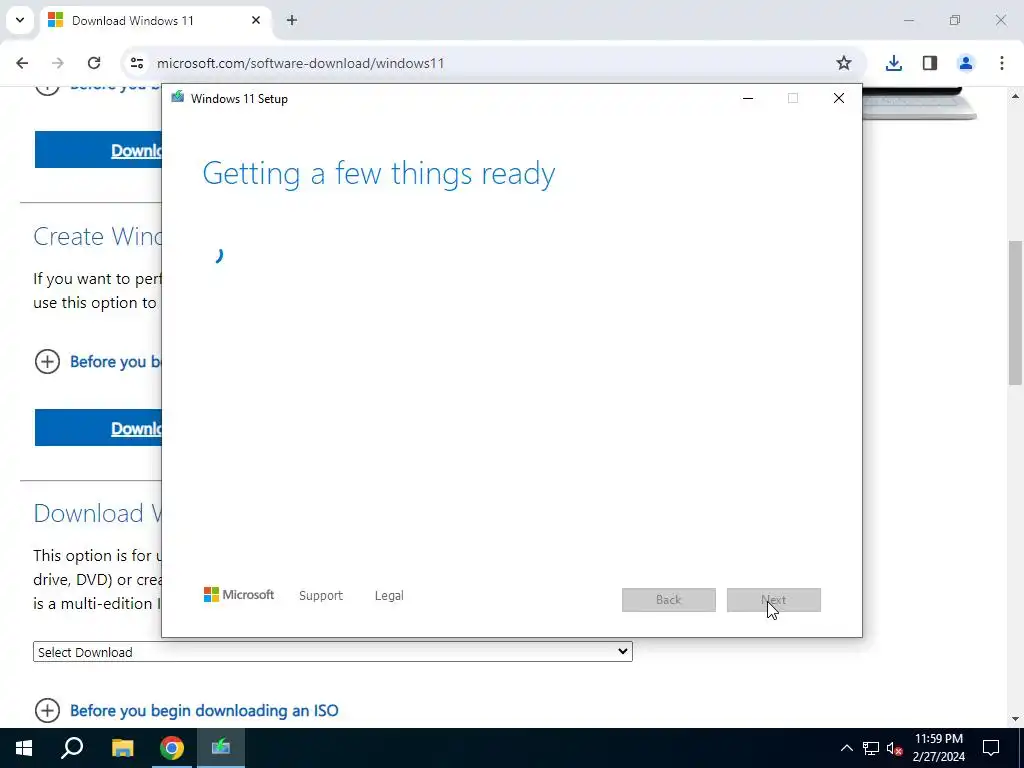Open the Legal link in Setup
Image resolution: width=1024 pixels, height=768 pixels.
[389, 596]
